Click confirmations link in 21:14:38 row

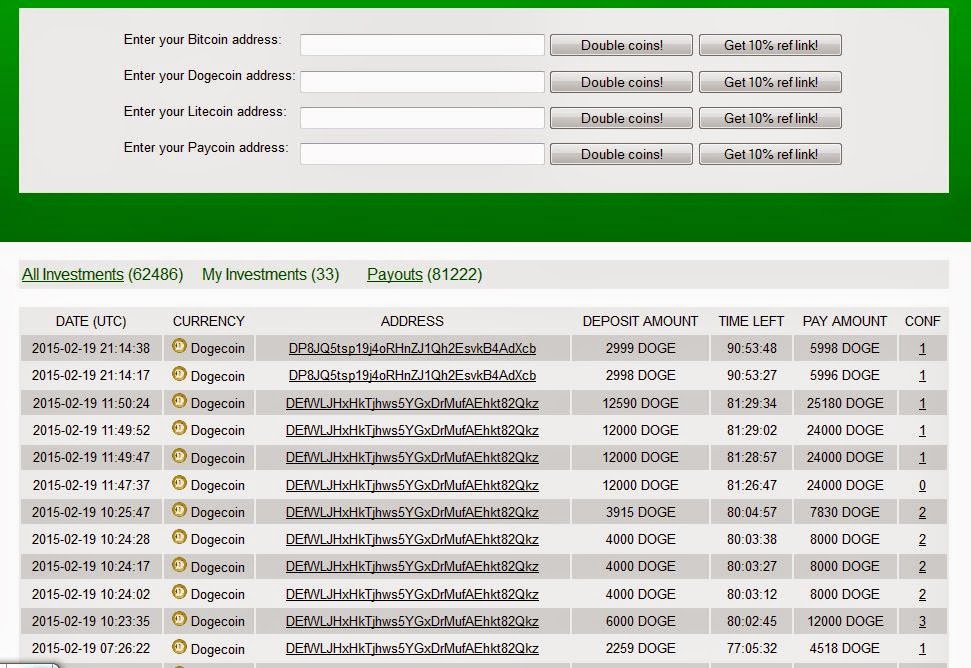(922, 349)
